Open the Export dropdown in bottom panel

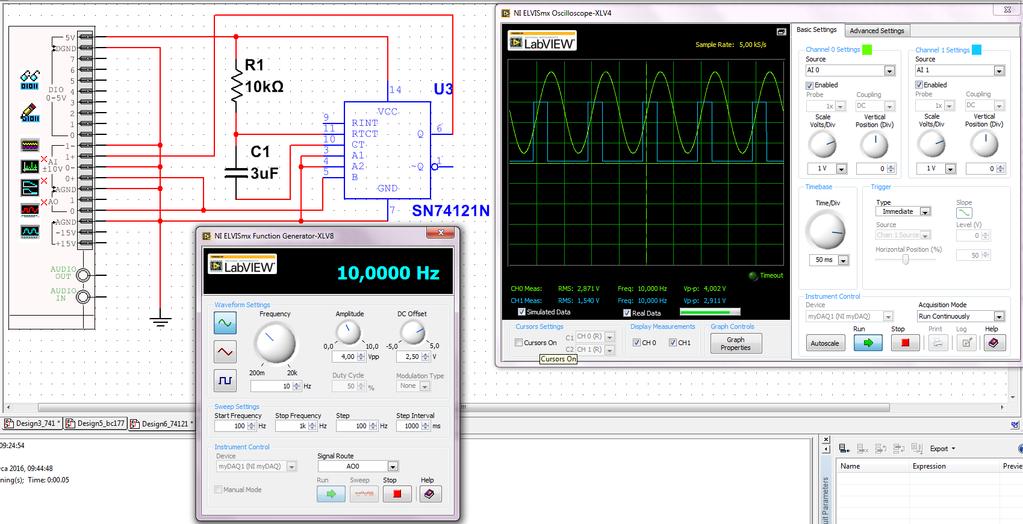click(942, 448)
